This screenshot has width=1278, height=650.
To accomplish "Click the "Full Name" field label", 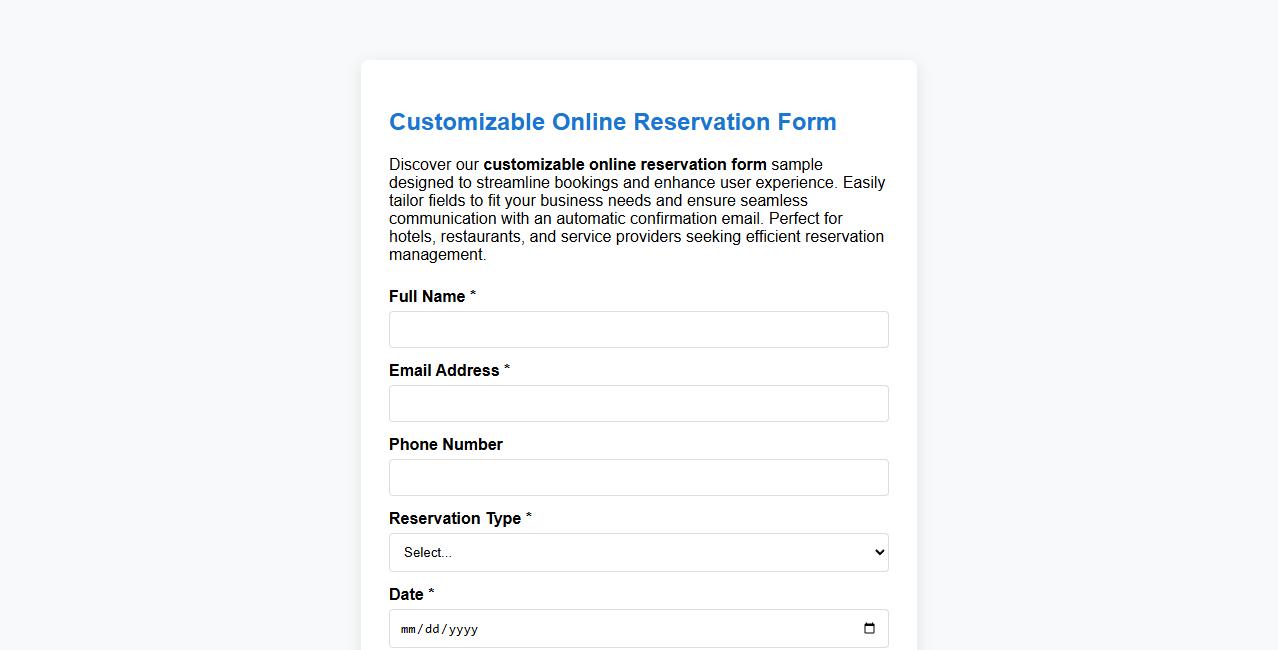I will pyautogui.click(x=425, y=296).
